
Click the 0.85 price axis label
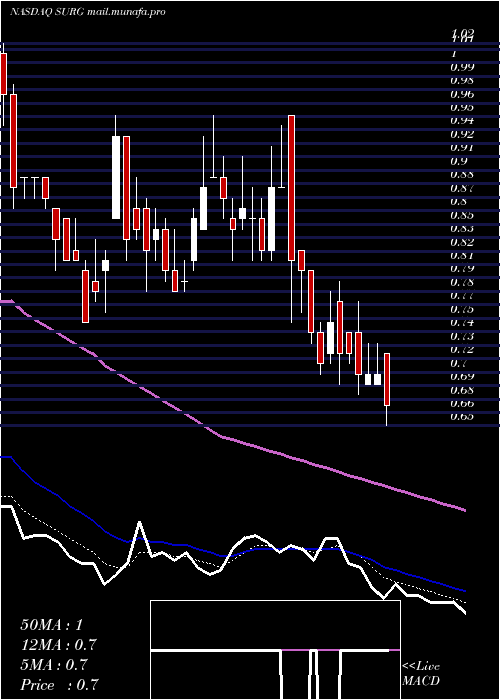click(462, 215)
